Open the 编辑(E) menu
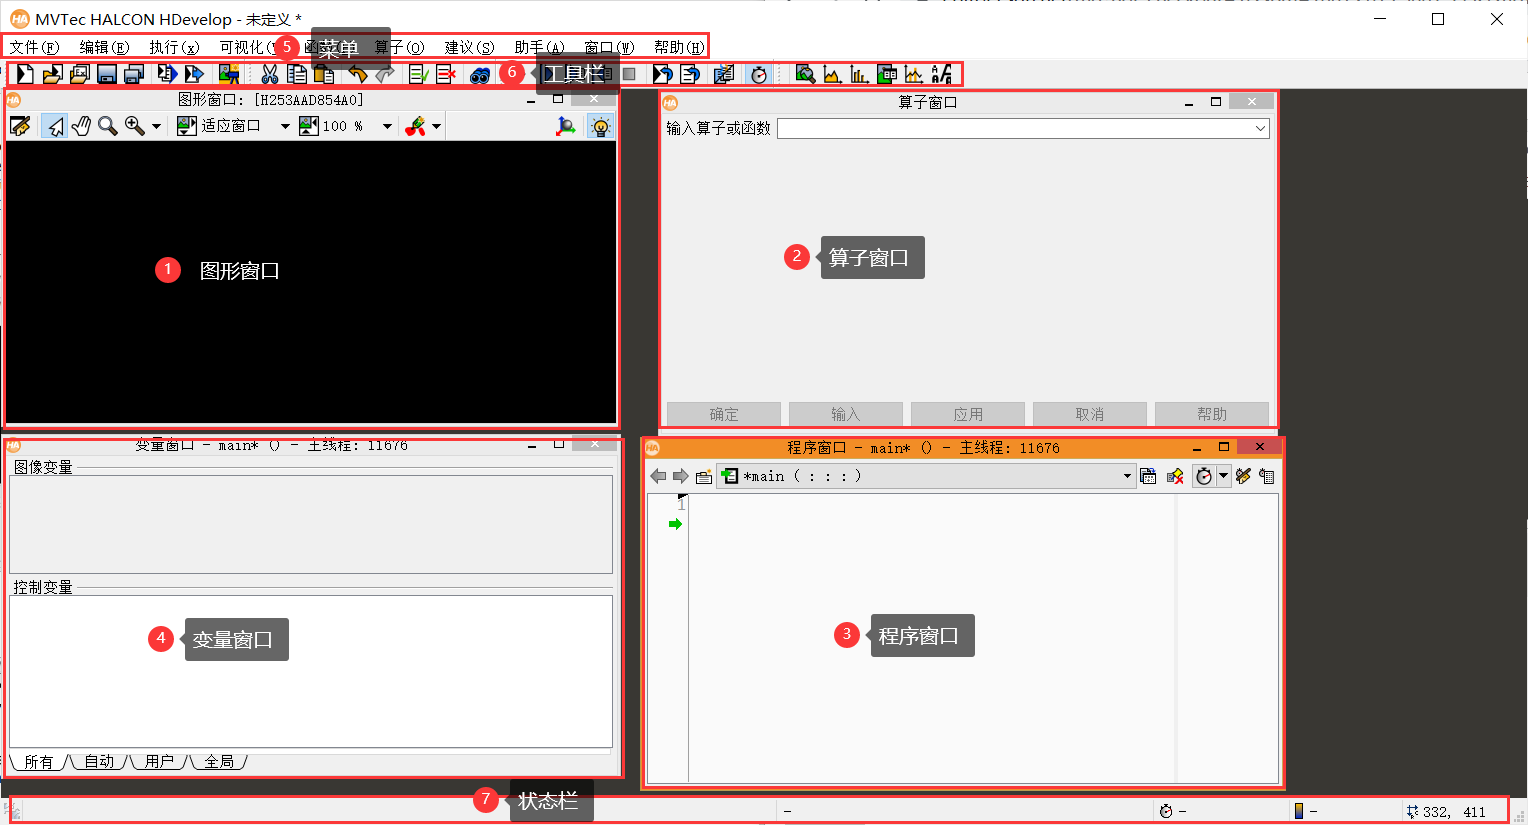The image size is (1528, 825). 105,47
